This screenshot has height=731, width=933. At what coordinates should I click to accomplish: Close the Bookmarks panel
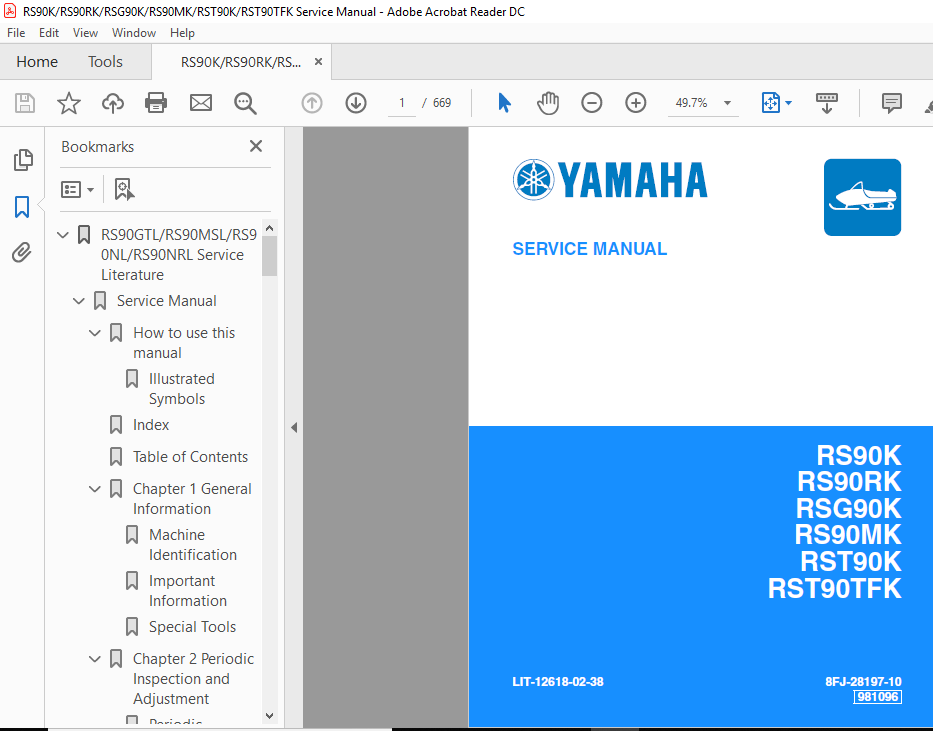click(256, 146)
